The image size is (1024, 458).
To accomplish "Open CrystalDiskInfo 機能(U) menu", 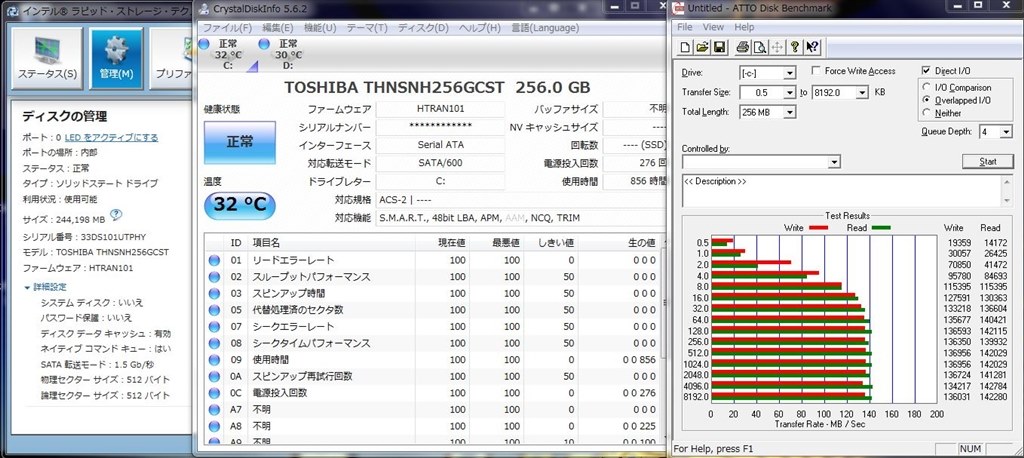I will click(x=320, y=28).
